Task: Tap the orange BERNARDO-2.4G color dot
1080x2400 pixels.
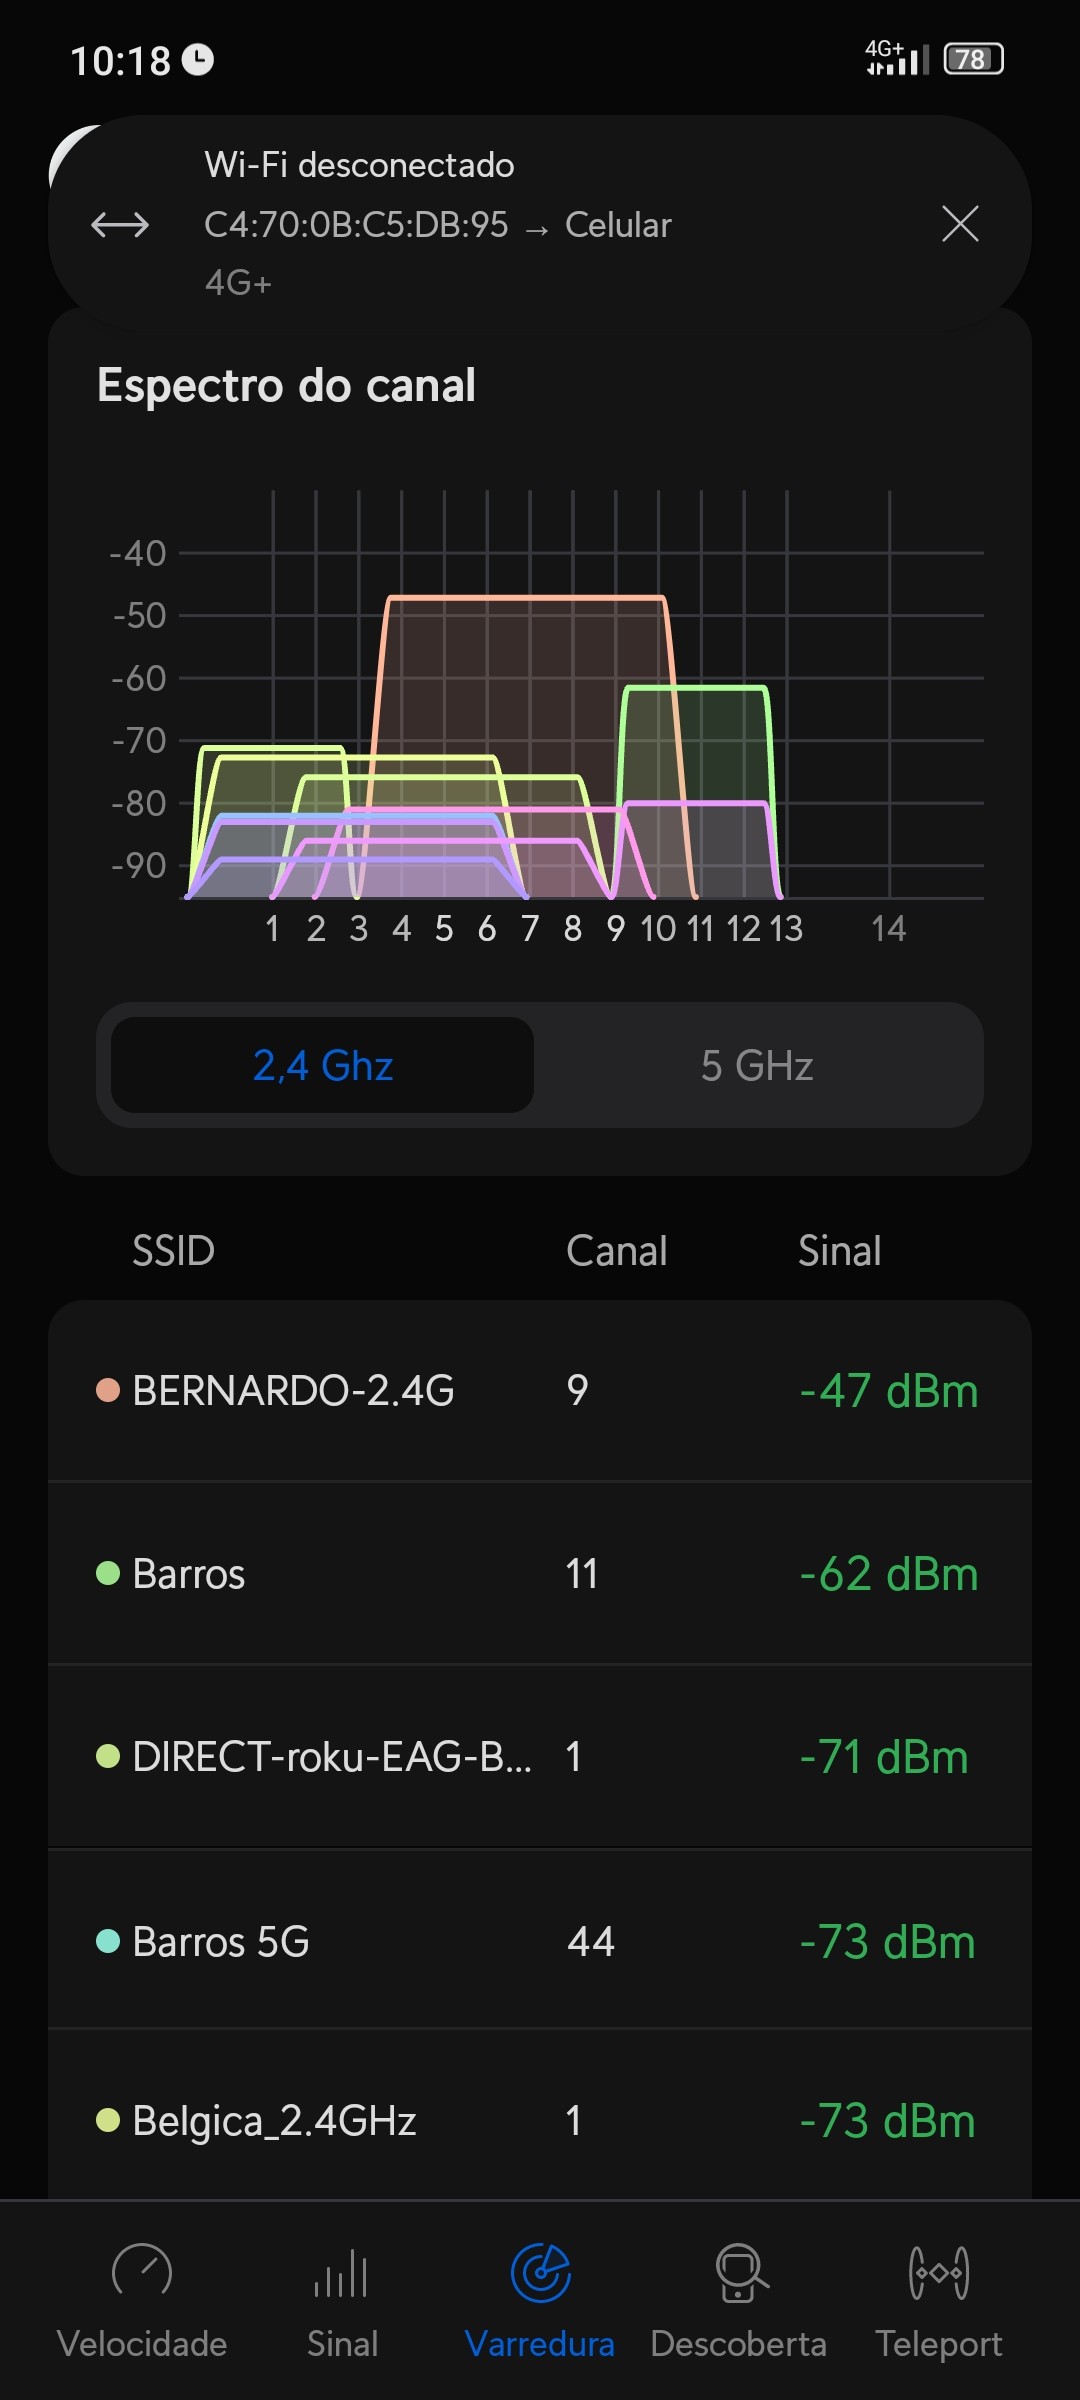Action: tap(108, 1390)
